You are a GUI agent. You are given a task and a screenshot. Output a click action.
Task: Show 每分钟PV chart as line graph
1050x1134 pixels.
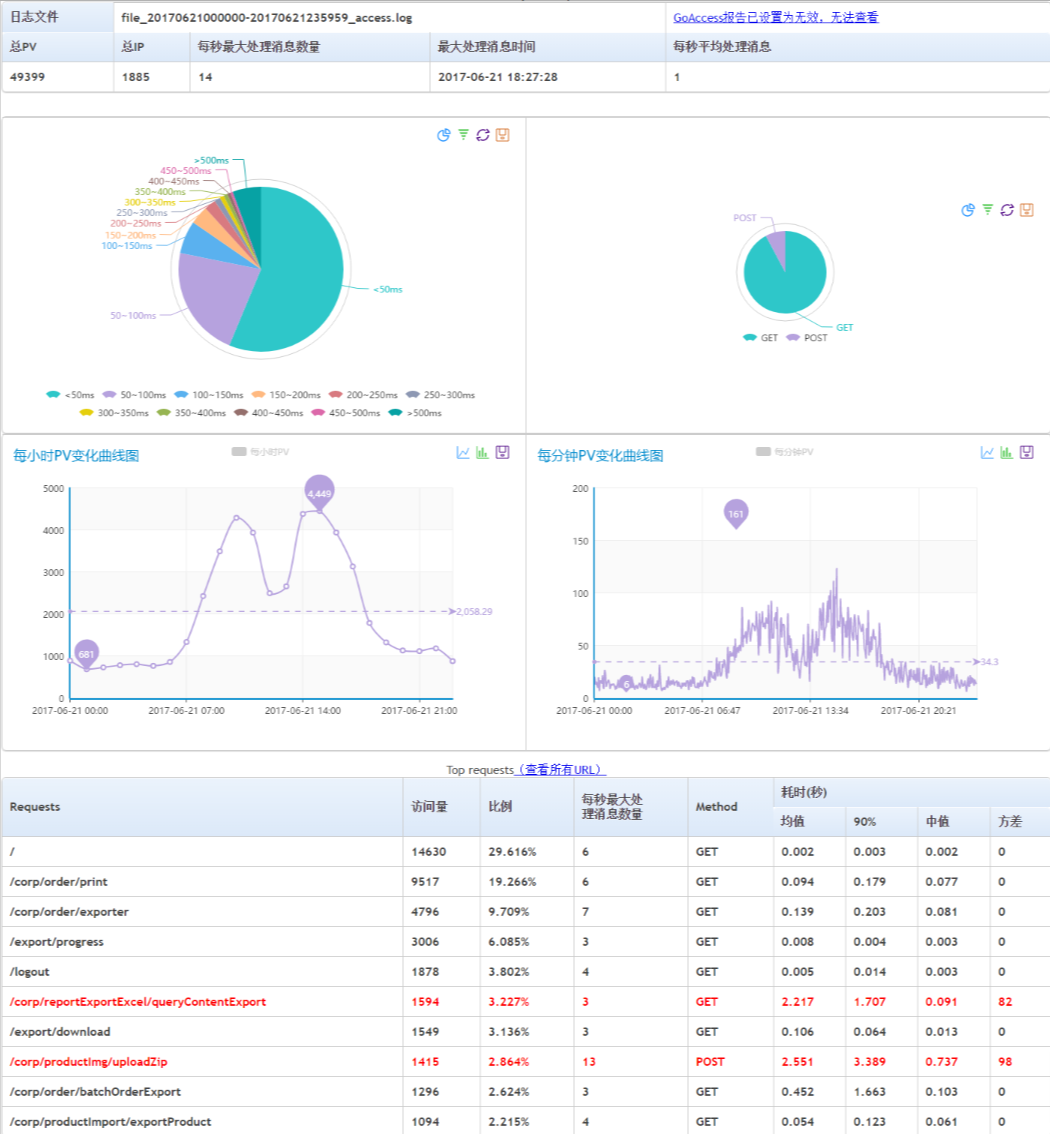(988, 453)
